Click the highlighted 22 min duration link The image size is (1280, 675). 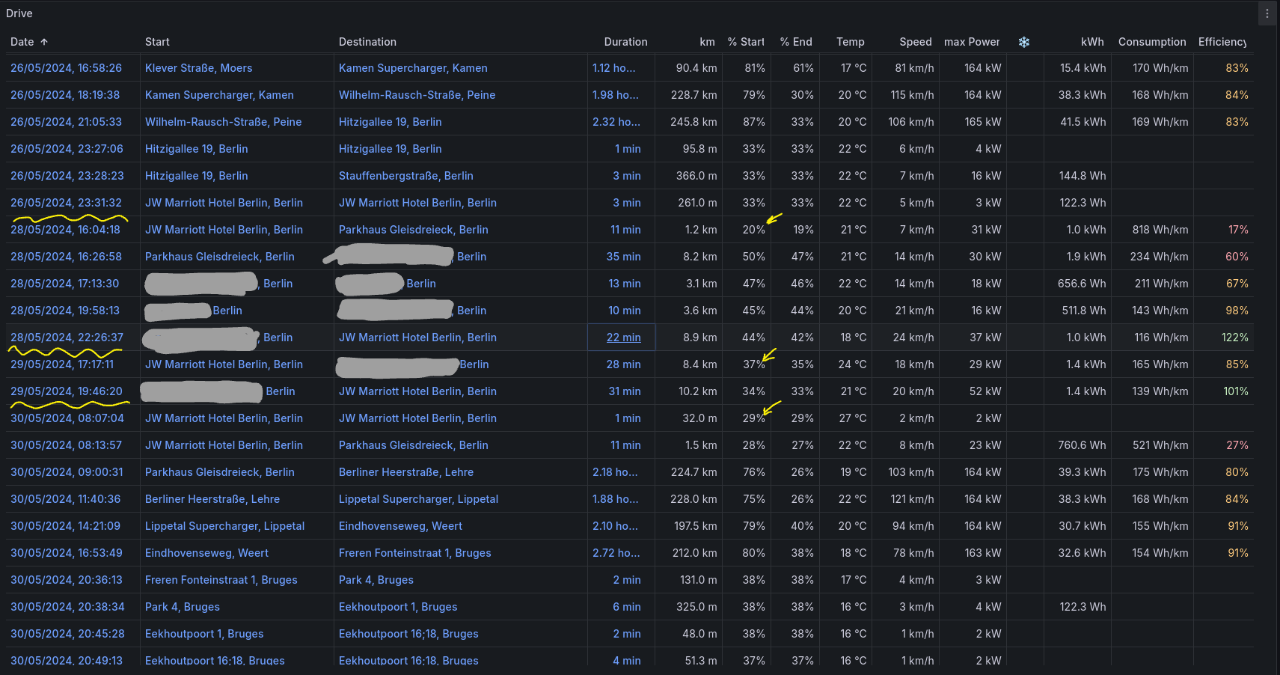tap(623, 338)
